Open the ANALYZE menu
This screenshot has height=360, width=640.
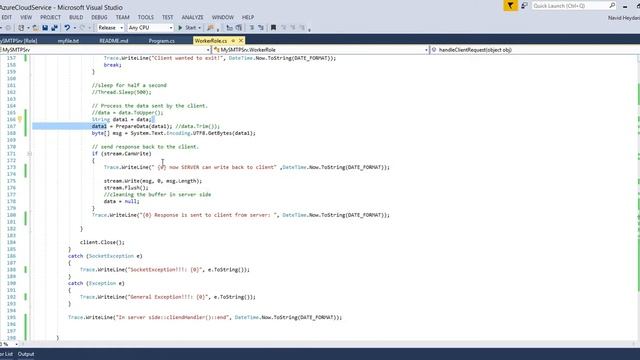tap(192, 17)
